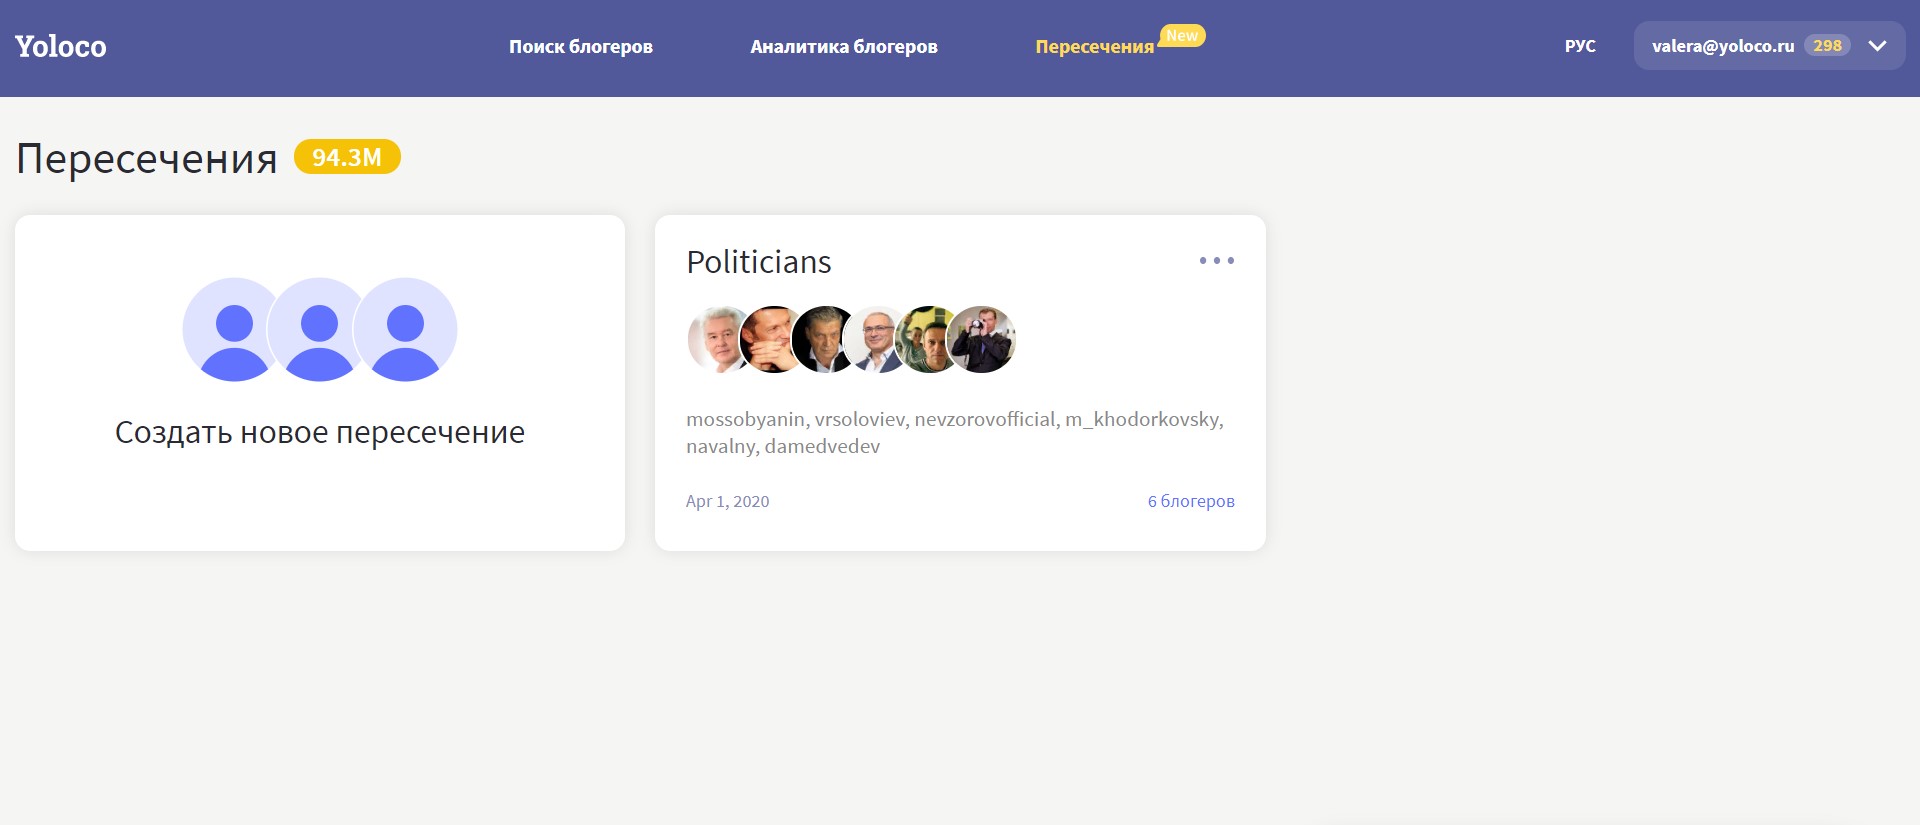Click the Yoloco logo
The image size is (1920, 825).
pos(61,46)
